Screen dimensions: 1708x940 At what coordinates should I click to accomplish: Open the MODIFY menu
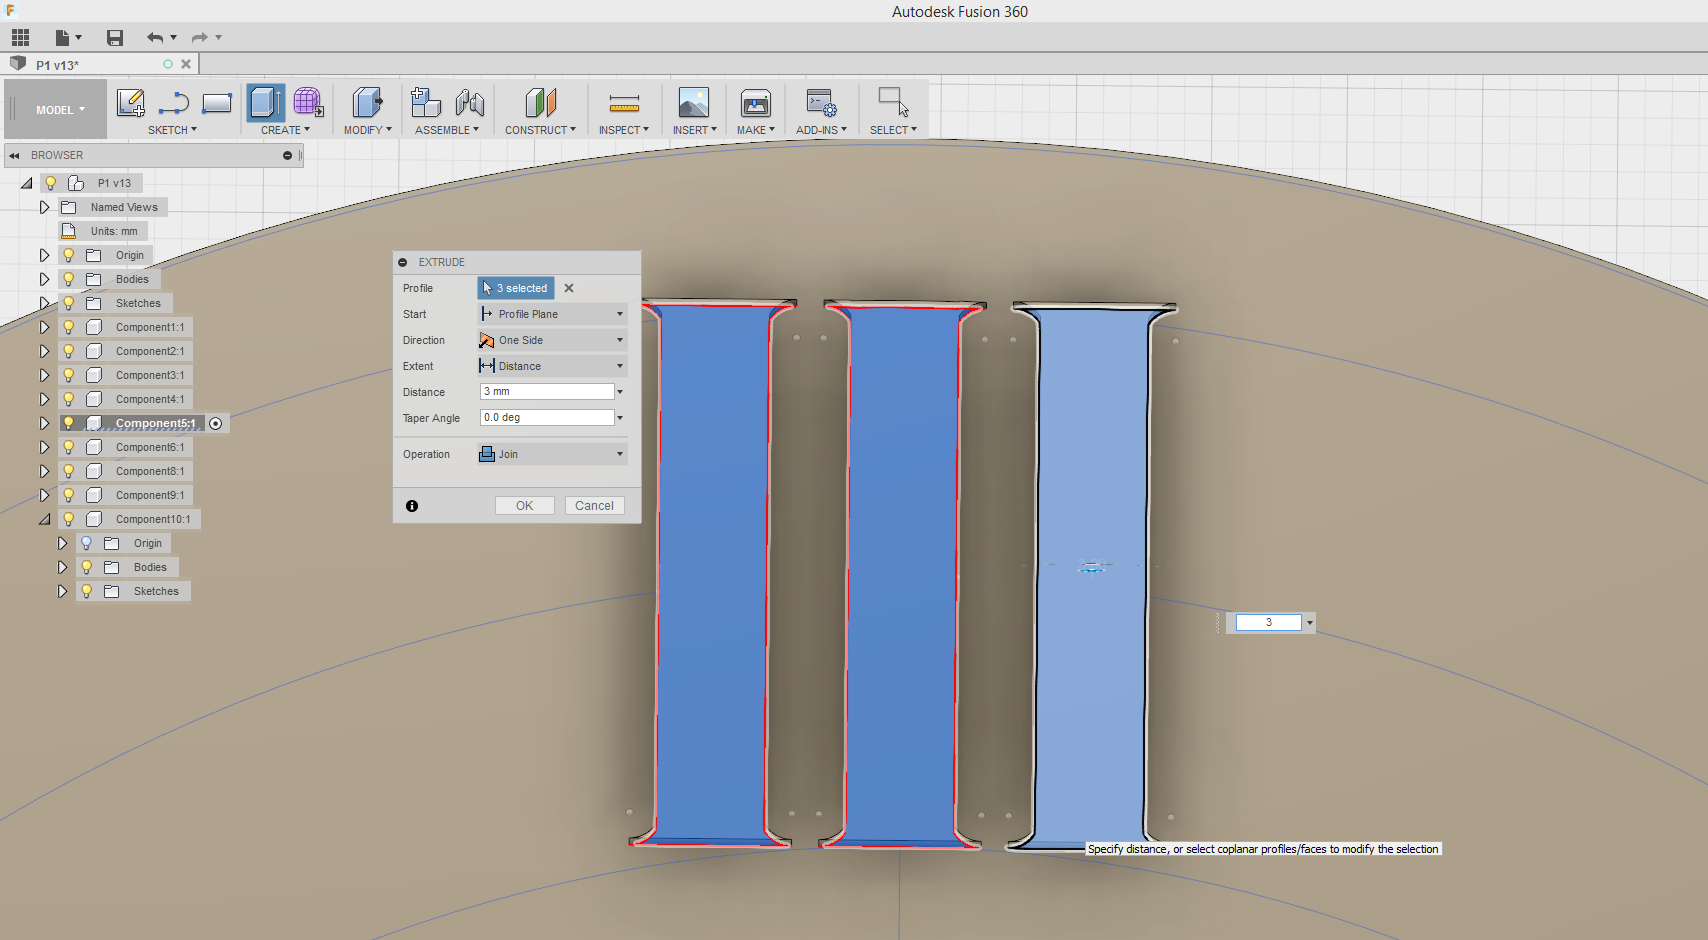pos(367,130)
